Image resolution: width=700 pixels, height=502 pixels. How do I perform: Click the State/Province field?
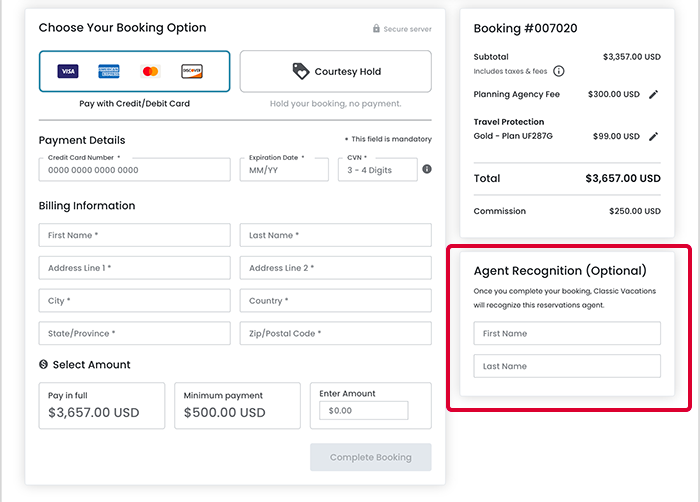(135, 333)
